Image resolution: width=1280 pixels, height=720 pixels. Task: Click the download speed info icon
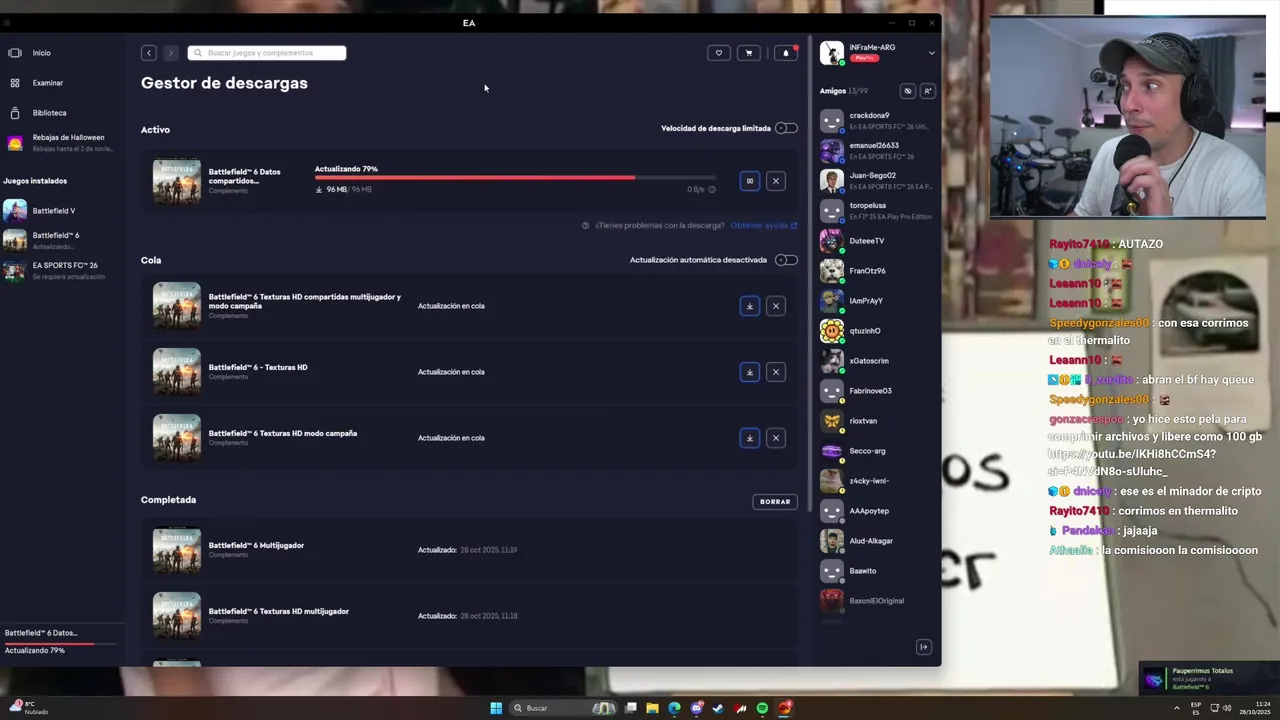(712, 190)
